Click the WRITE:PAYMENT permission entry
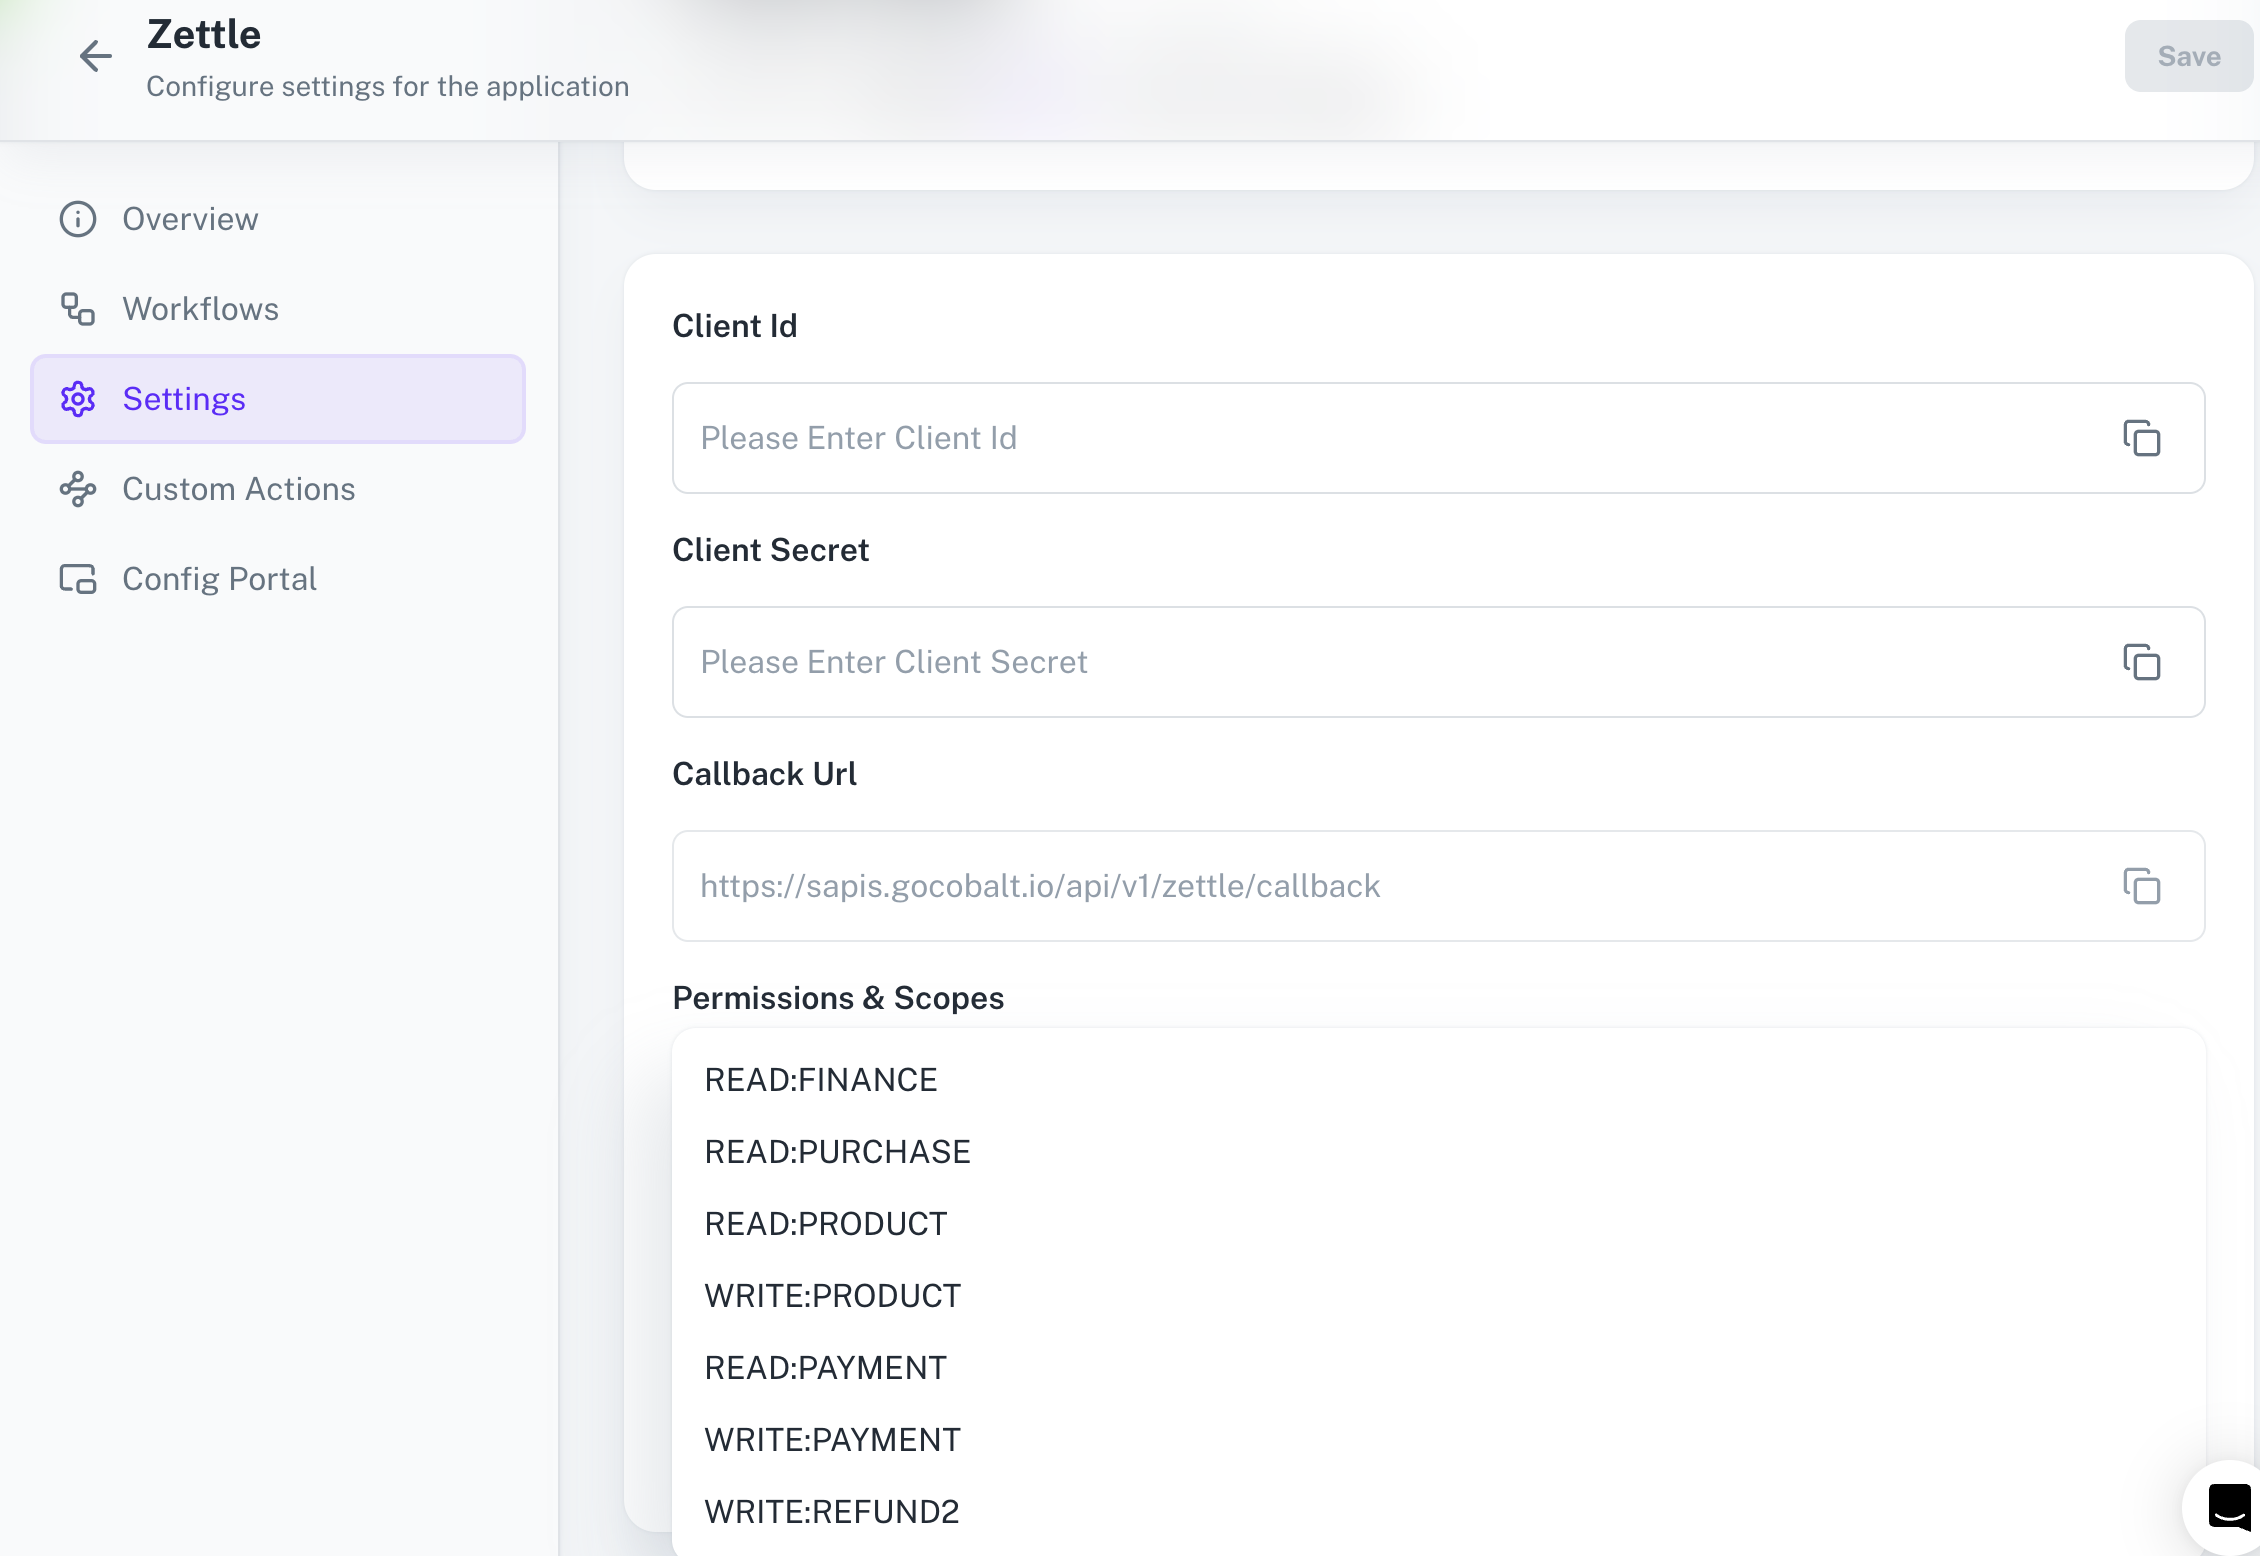Viewport: 2260px width, 1556px height. coord(832,1439)
